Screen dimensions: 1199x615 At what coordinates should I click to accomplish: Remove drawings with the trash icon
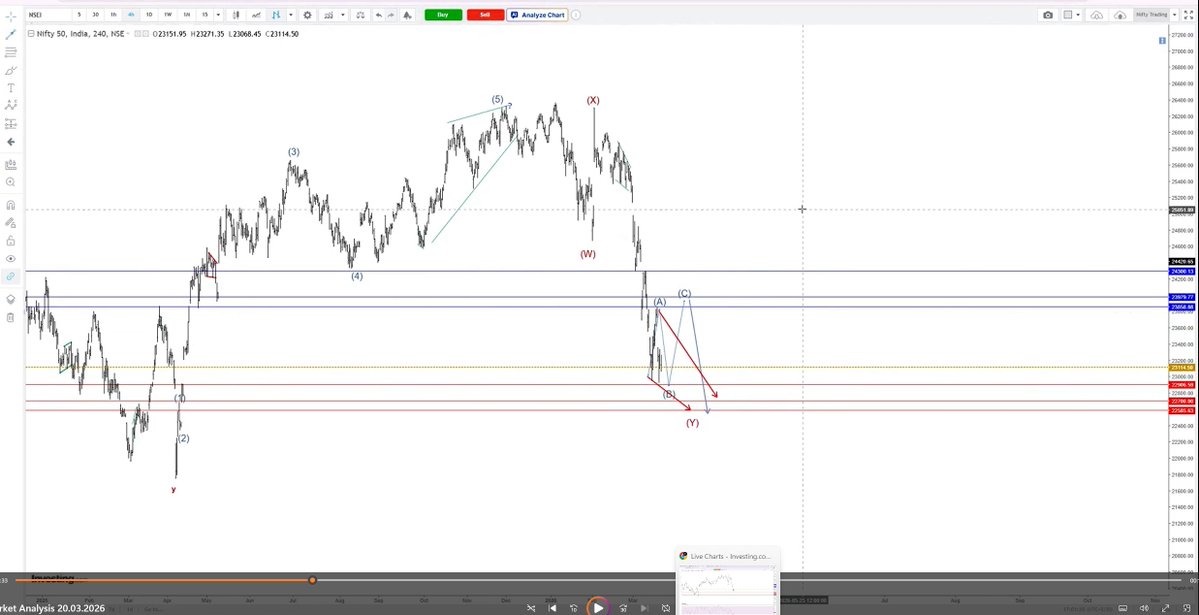pyautogui.click(x=11, y=317)
